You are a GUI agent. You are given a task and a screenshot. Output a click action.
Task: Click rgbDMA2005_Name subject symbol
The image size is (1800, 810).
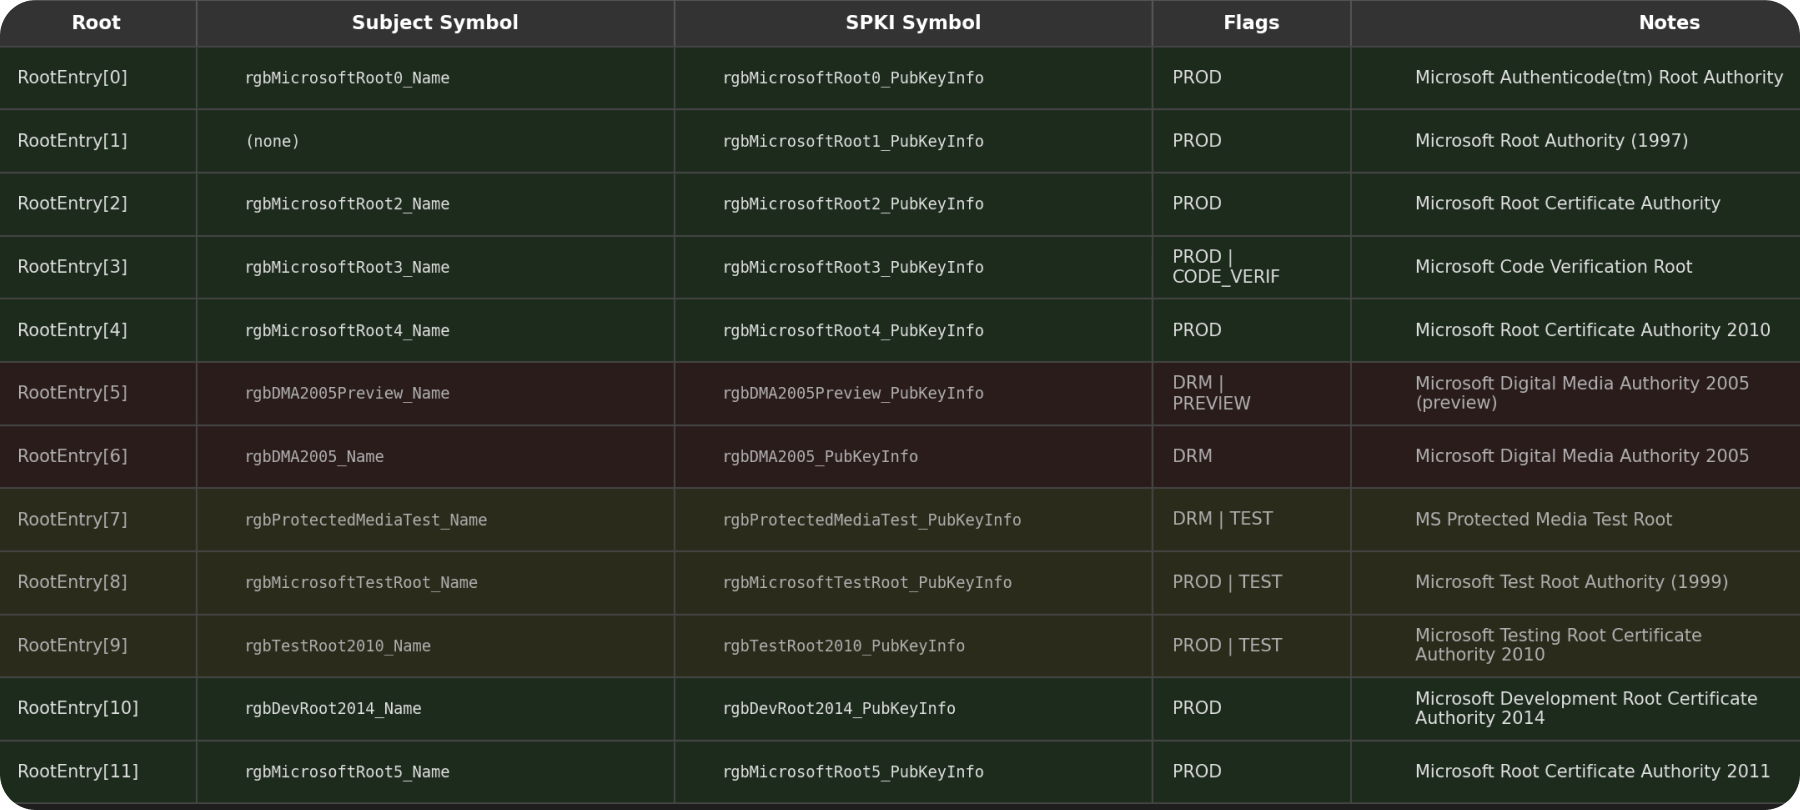coord(314,456)
